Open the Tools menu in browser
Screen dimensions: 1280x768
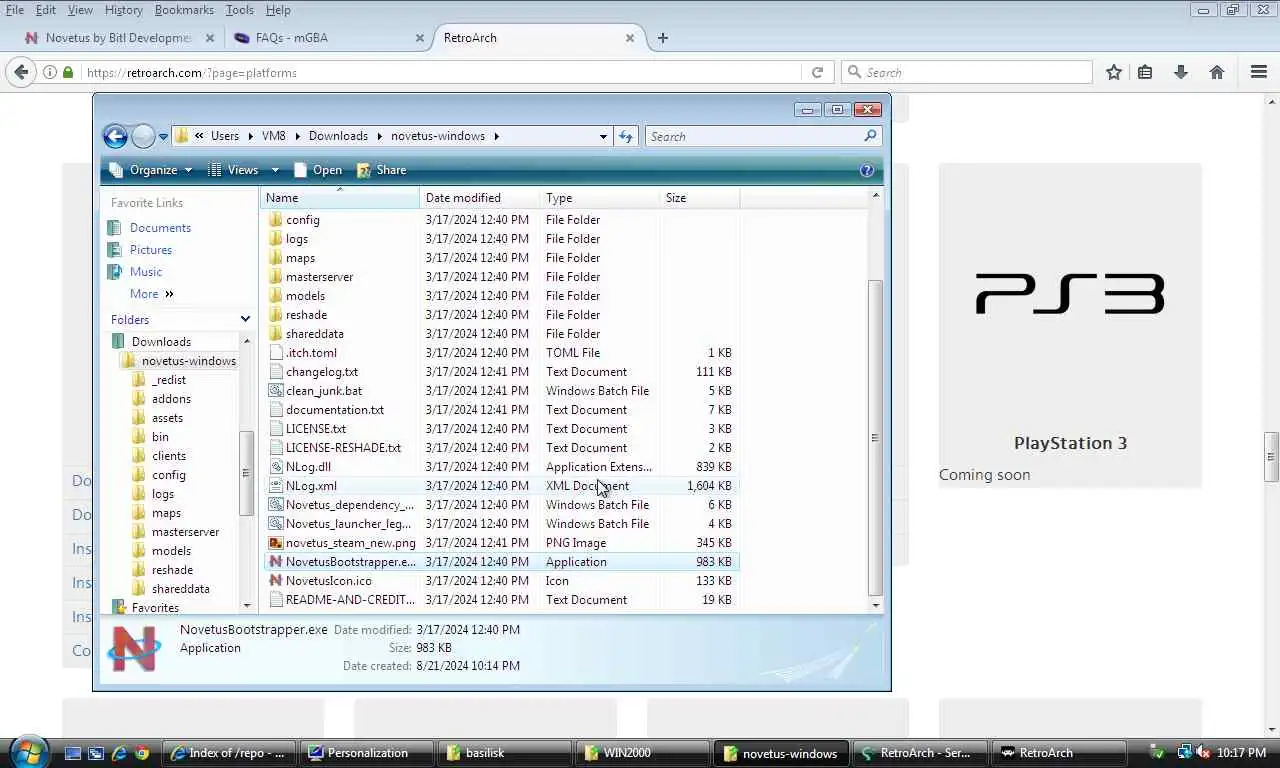point(239,10)
